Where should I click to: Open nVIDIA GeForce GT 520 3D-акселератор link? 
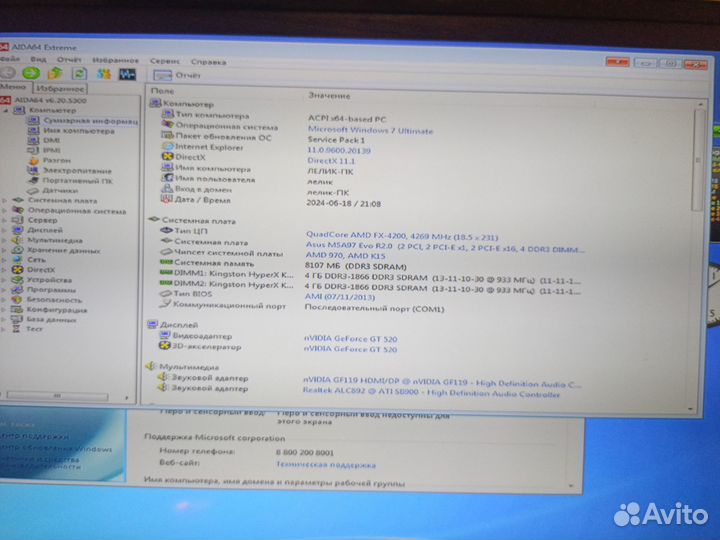pyautogui.click(x=350, y=349)
